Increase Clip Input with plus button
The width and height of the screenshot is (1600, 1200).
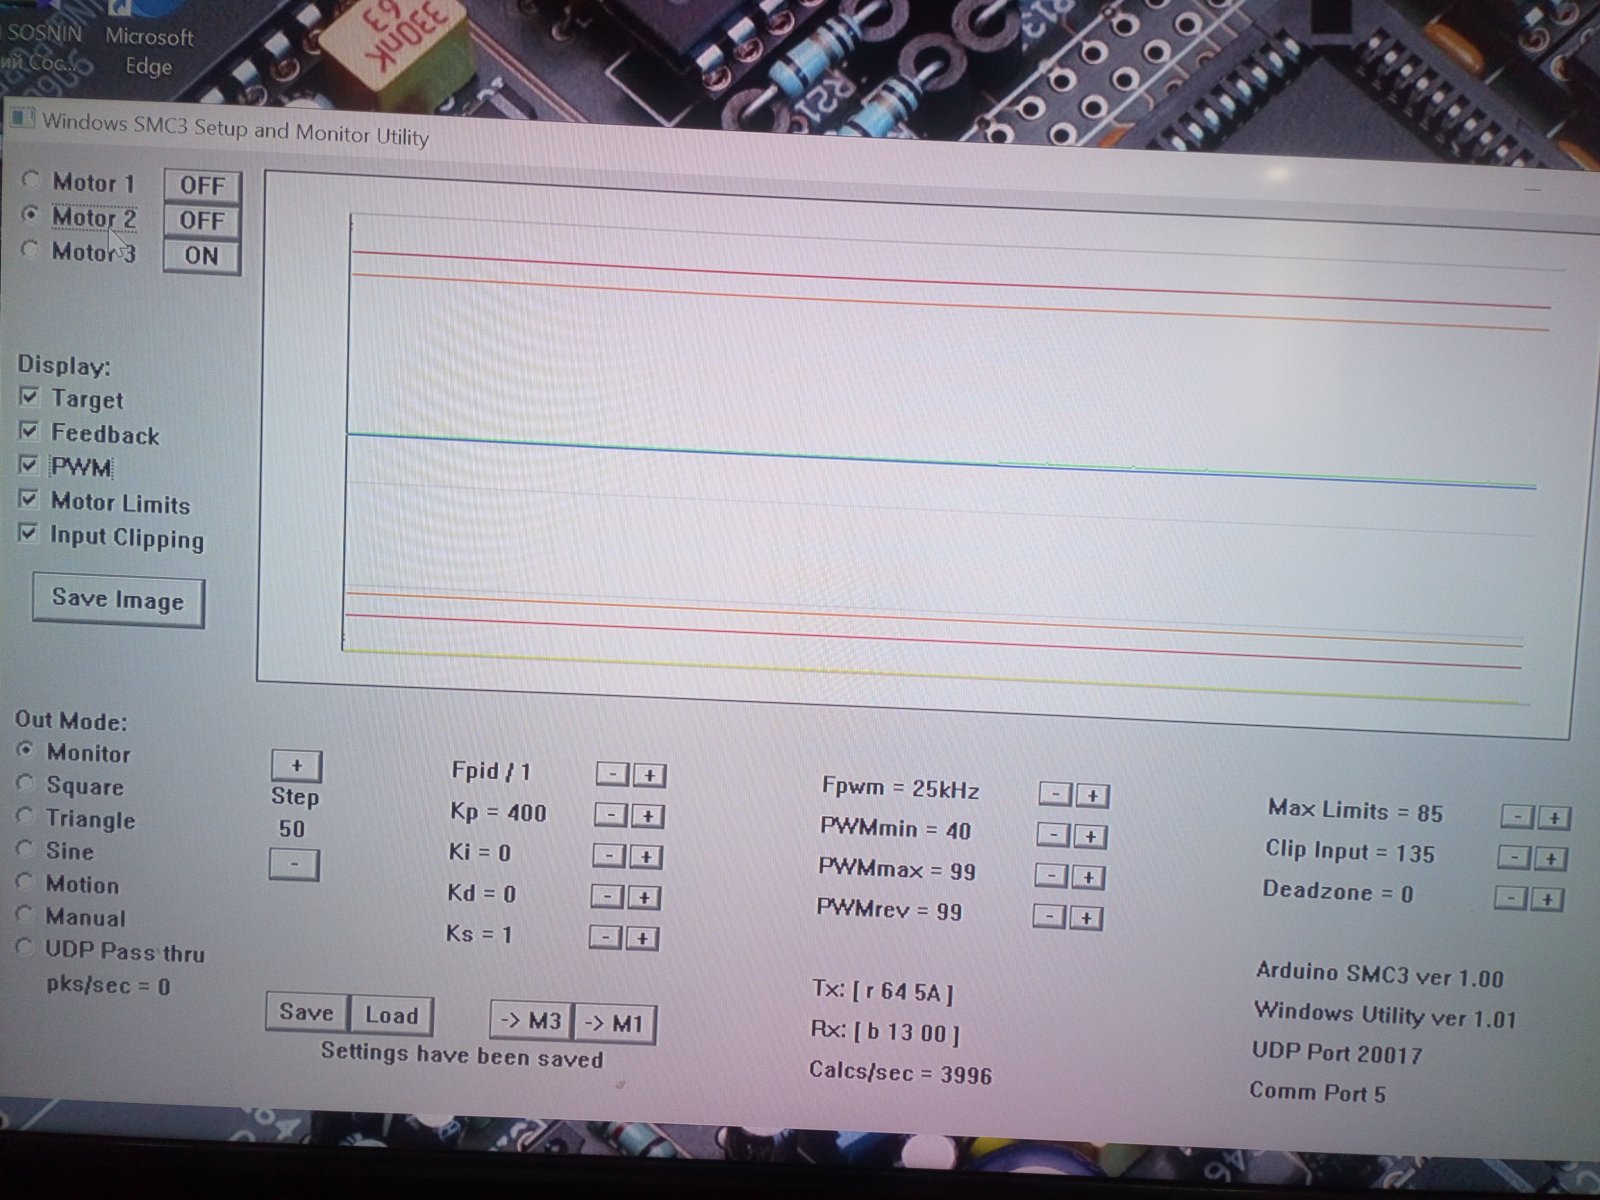coord(1551,858)
